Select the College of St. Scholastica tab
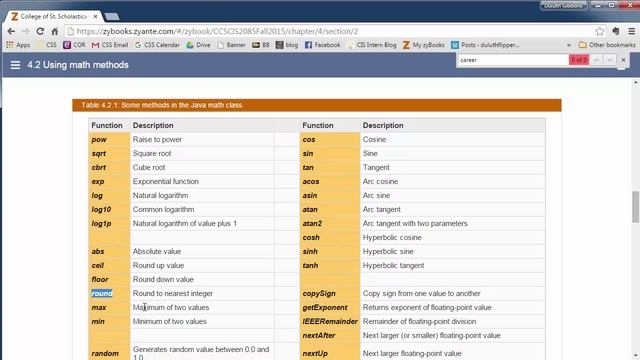640x360 pixels. coord(53,16)
